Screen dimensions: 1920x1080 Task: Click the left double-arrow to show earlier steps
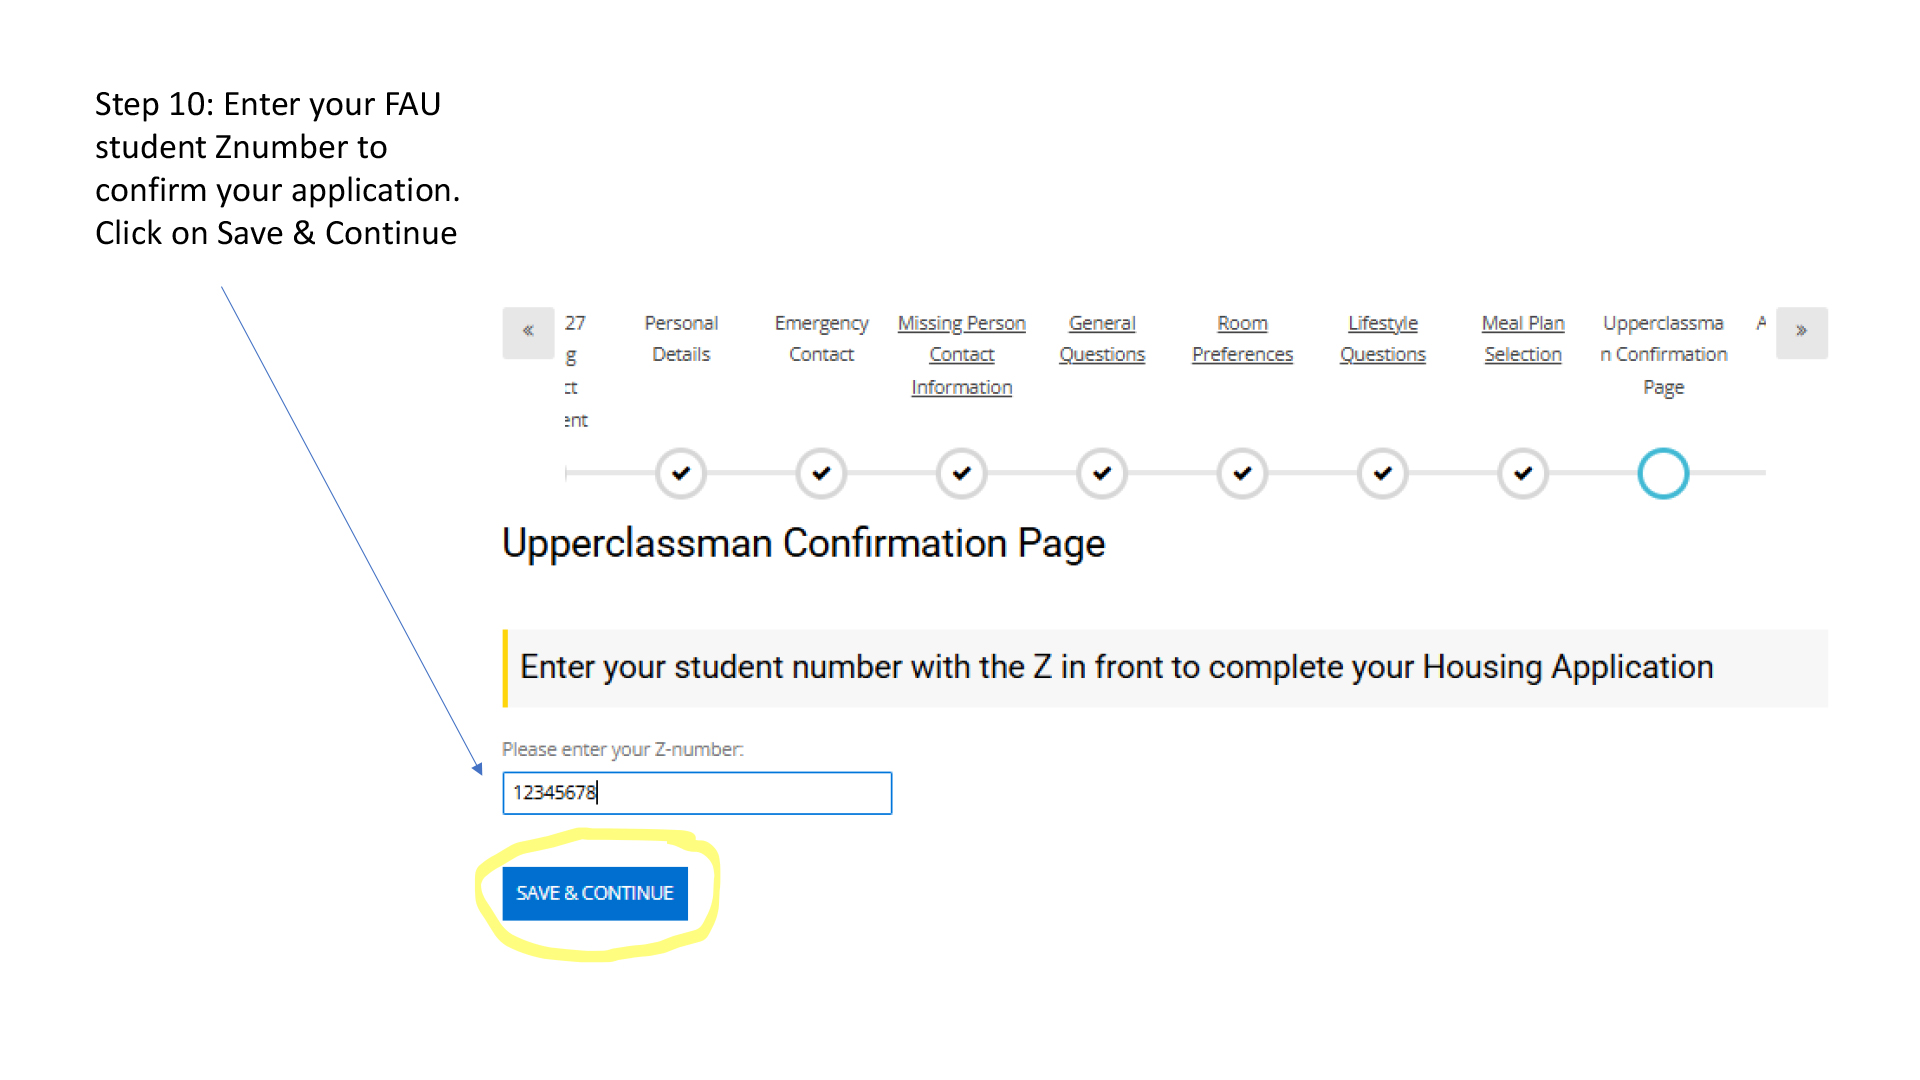tap(528, 332)
